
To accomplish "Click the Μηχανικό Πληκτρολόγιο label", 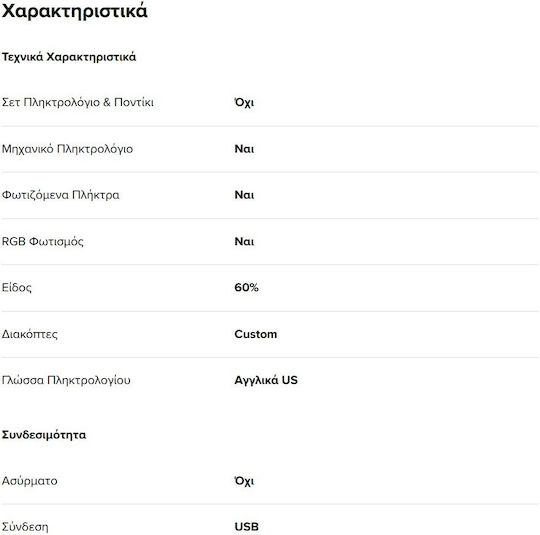I will (68, 149).
